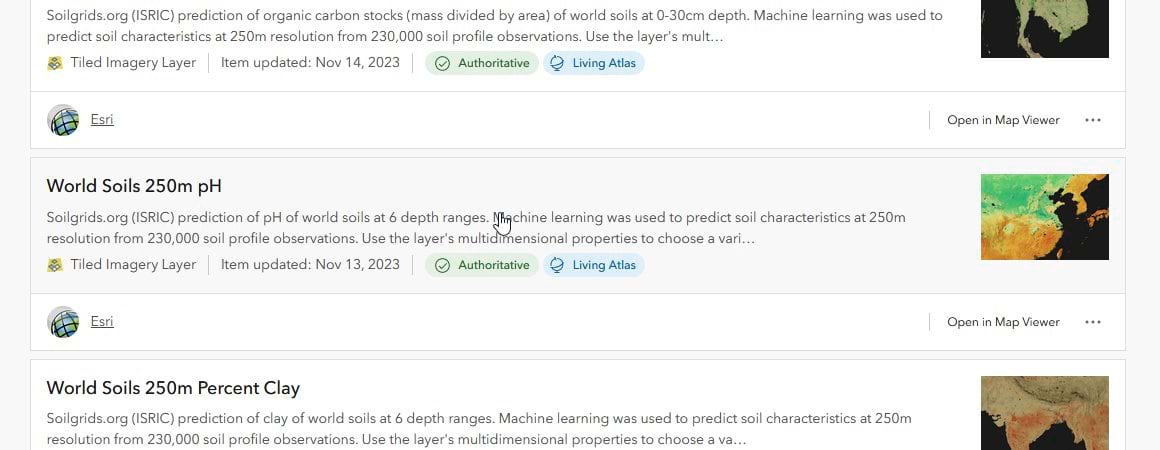Click Esri avatar icon under pH layer
Viewport: 1160px width, 450px height.
(64, 322)
